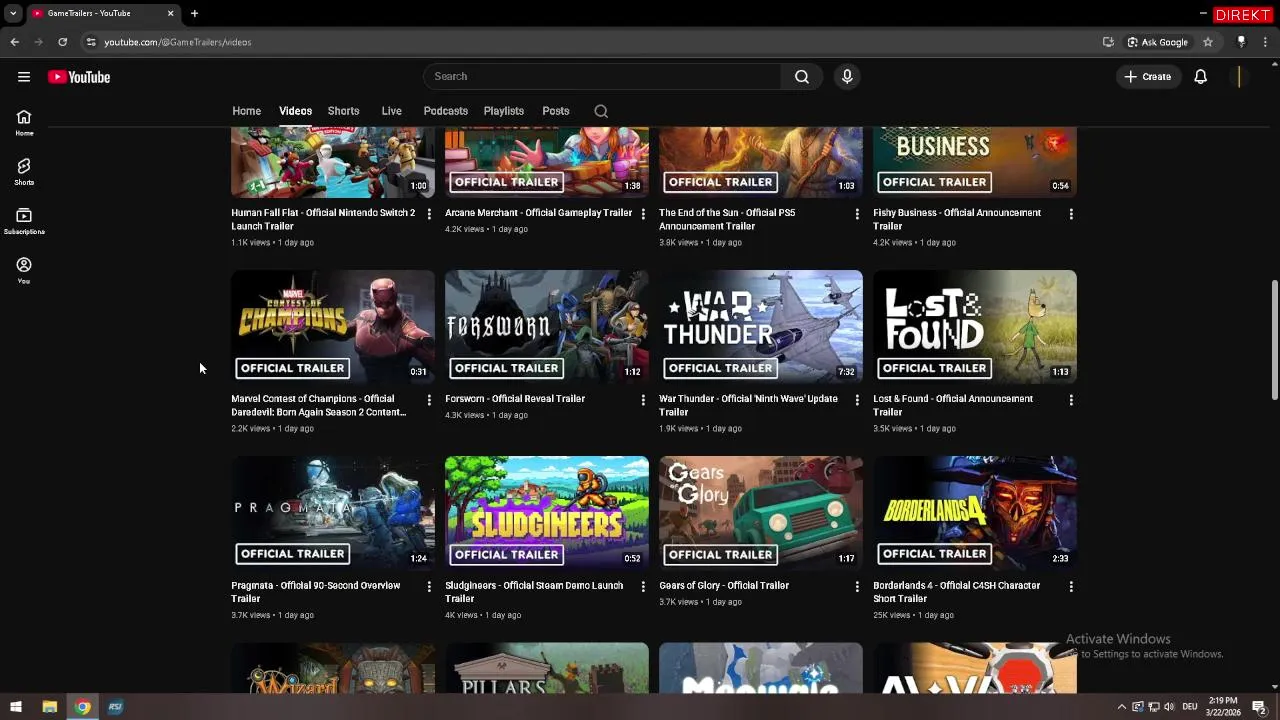Screen dimensions: 1280x720
Task: Open more options for War Thunder video
Action: [857, 400]
